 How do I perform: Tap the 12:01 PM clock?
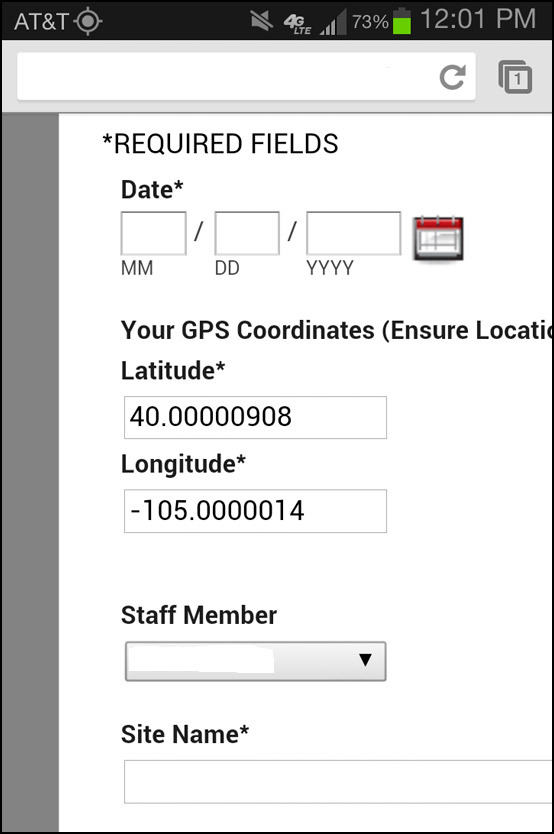click(478, 19)
